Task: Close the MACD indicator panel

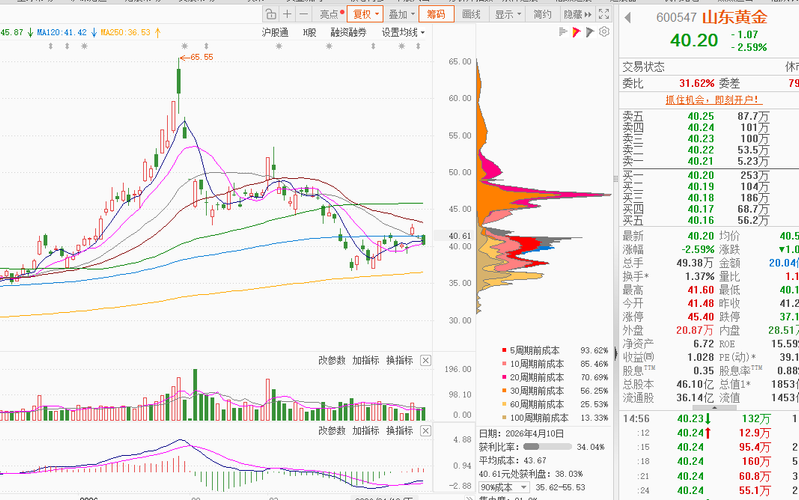Action: click(425, 431)
